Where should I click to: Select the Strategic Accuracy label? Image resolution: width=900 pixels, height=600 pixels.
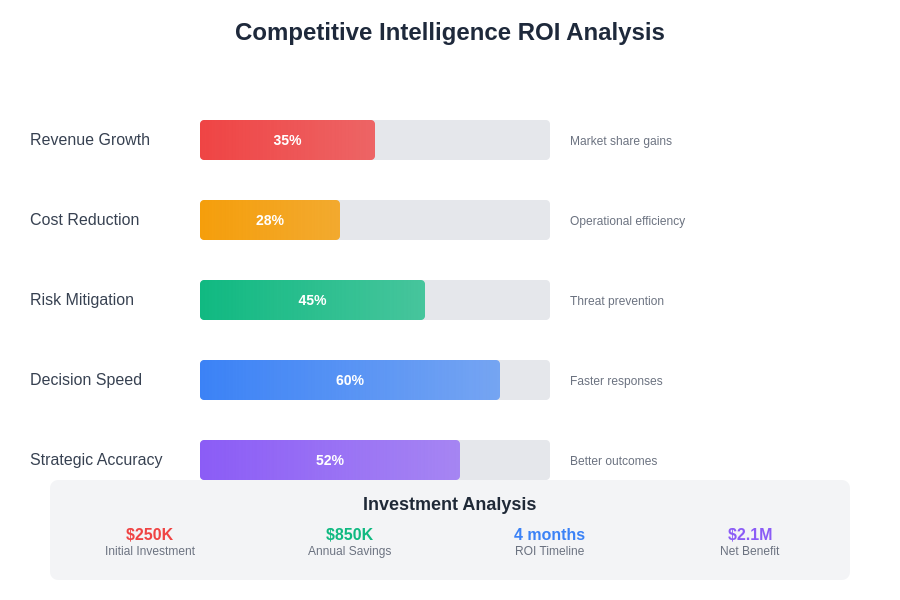pyautogui.click(x=96, y=460)
